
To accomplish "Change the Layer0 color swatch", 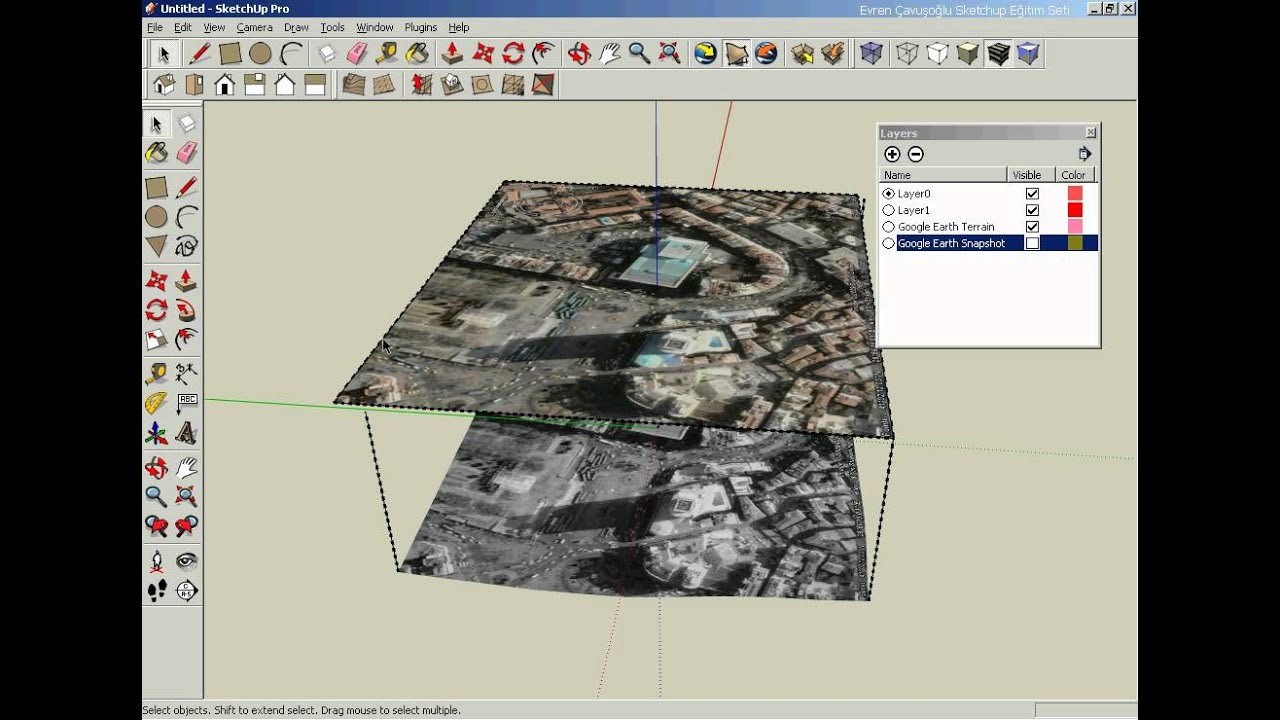I will (x=1075, y=194).
